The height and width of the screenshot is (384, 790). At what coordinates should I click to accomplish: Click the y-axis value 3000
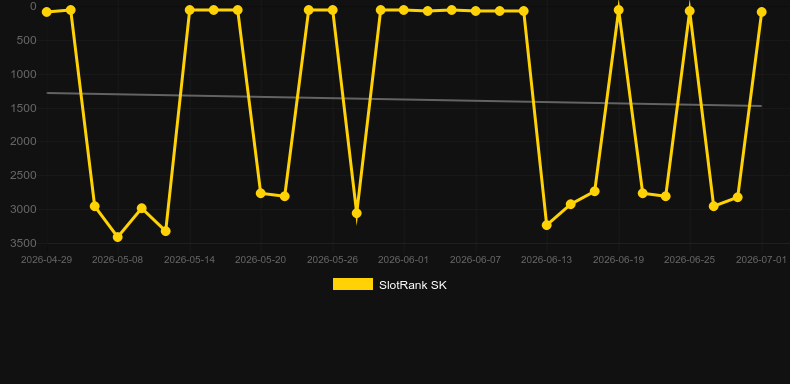(x=24, y=209)
